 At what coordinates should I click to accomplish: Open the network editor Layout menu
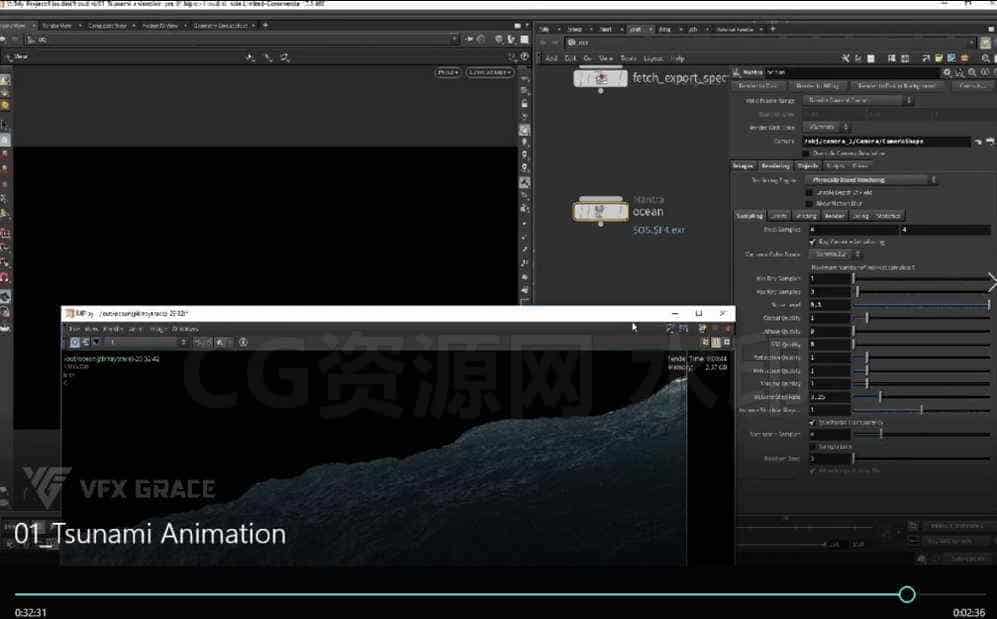click(x=653, y=58)
